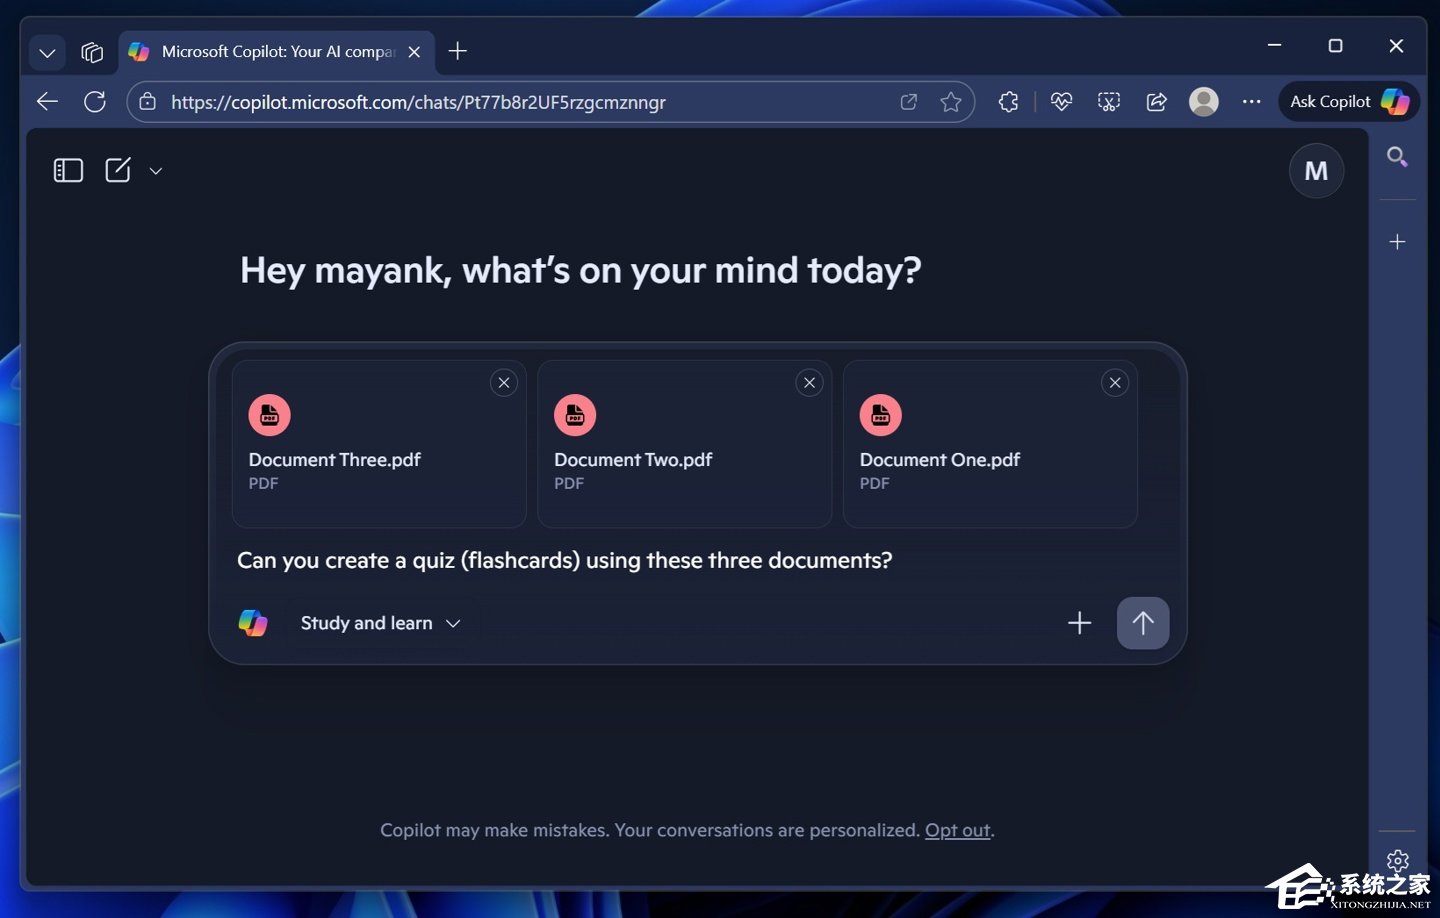1440x918 pixels.
Task: Open a new browser tab
Action: [x=458, y=51]
